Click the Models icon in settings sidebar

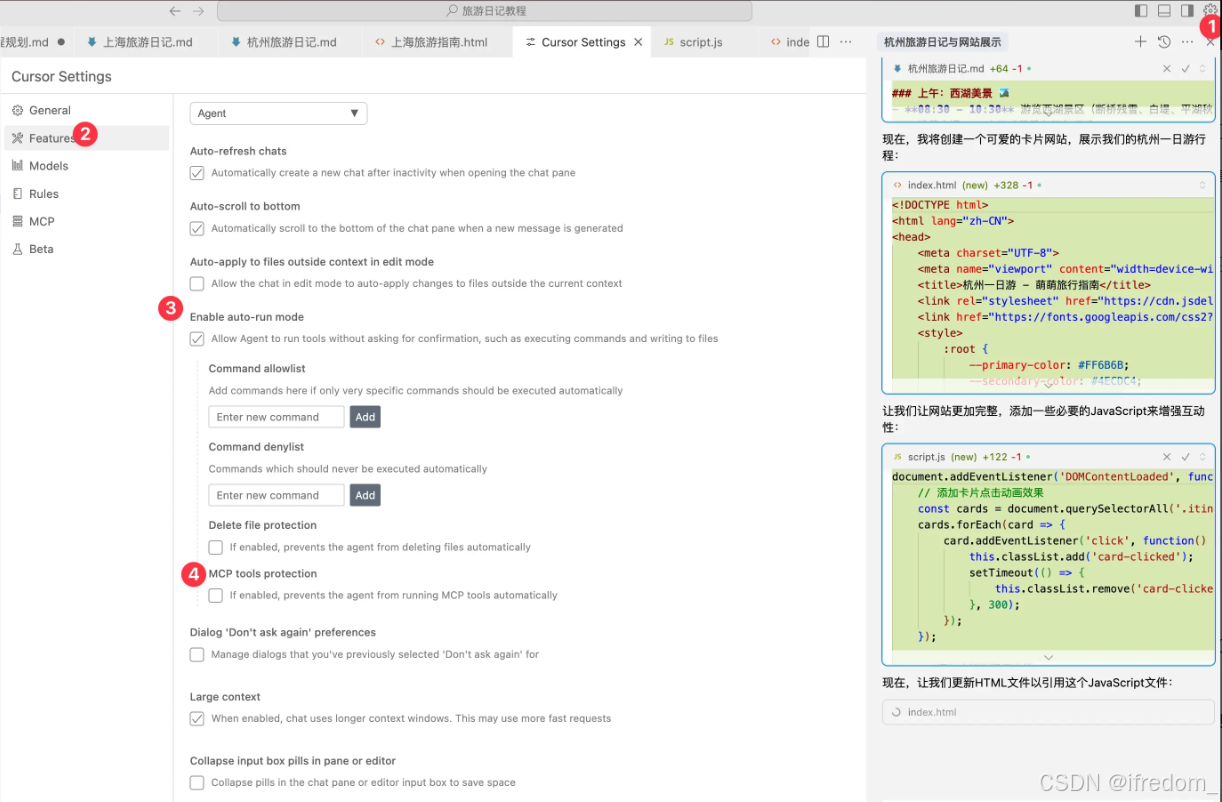pos(18,166)
